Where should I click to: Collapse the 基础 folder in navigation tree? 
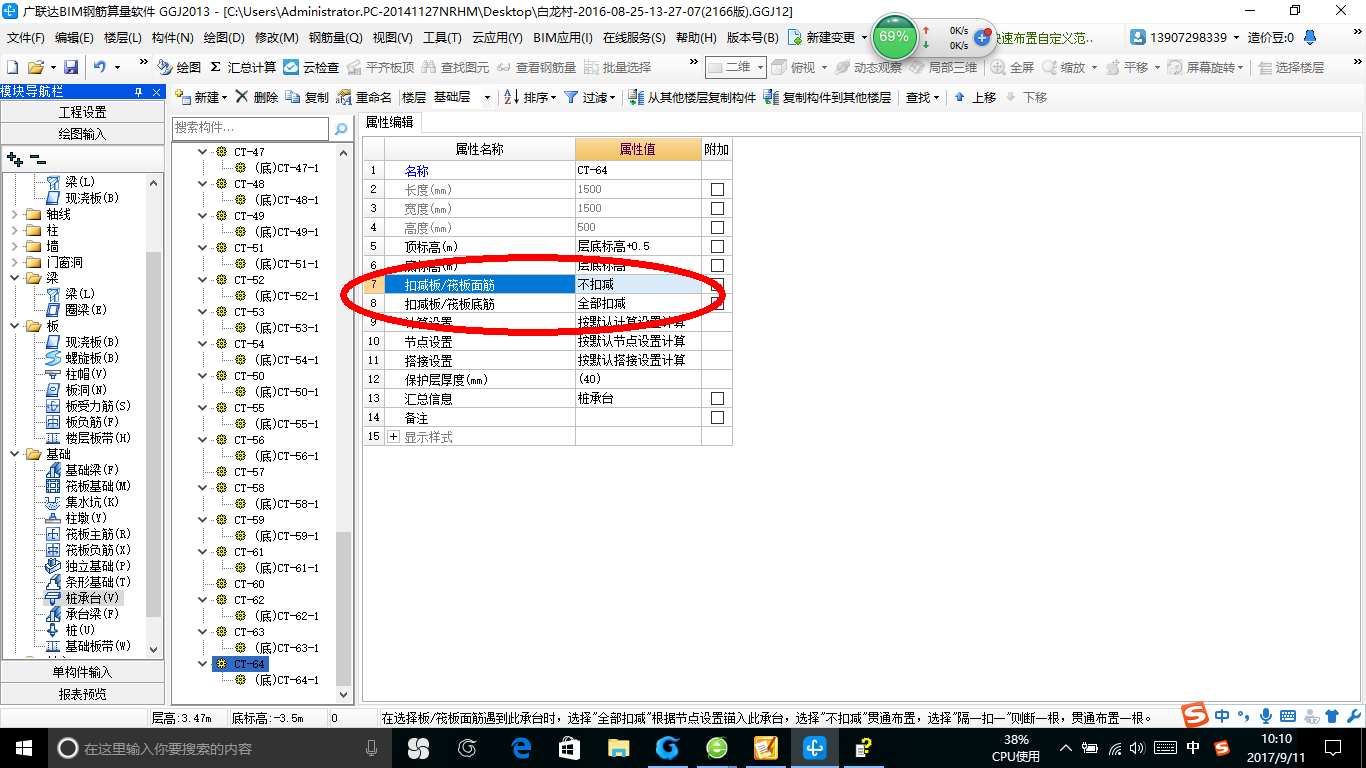(x=13, y=454)
